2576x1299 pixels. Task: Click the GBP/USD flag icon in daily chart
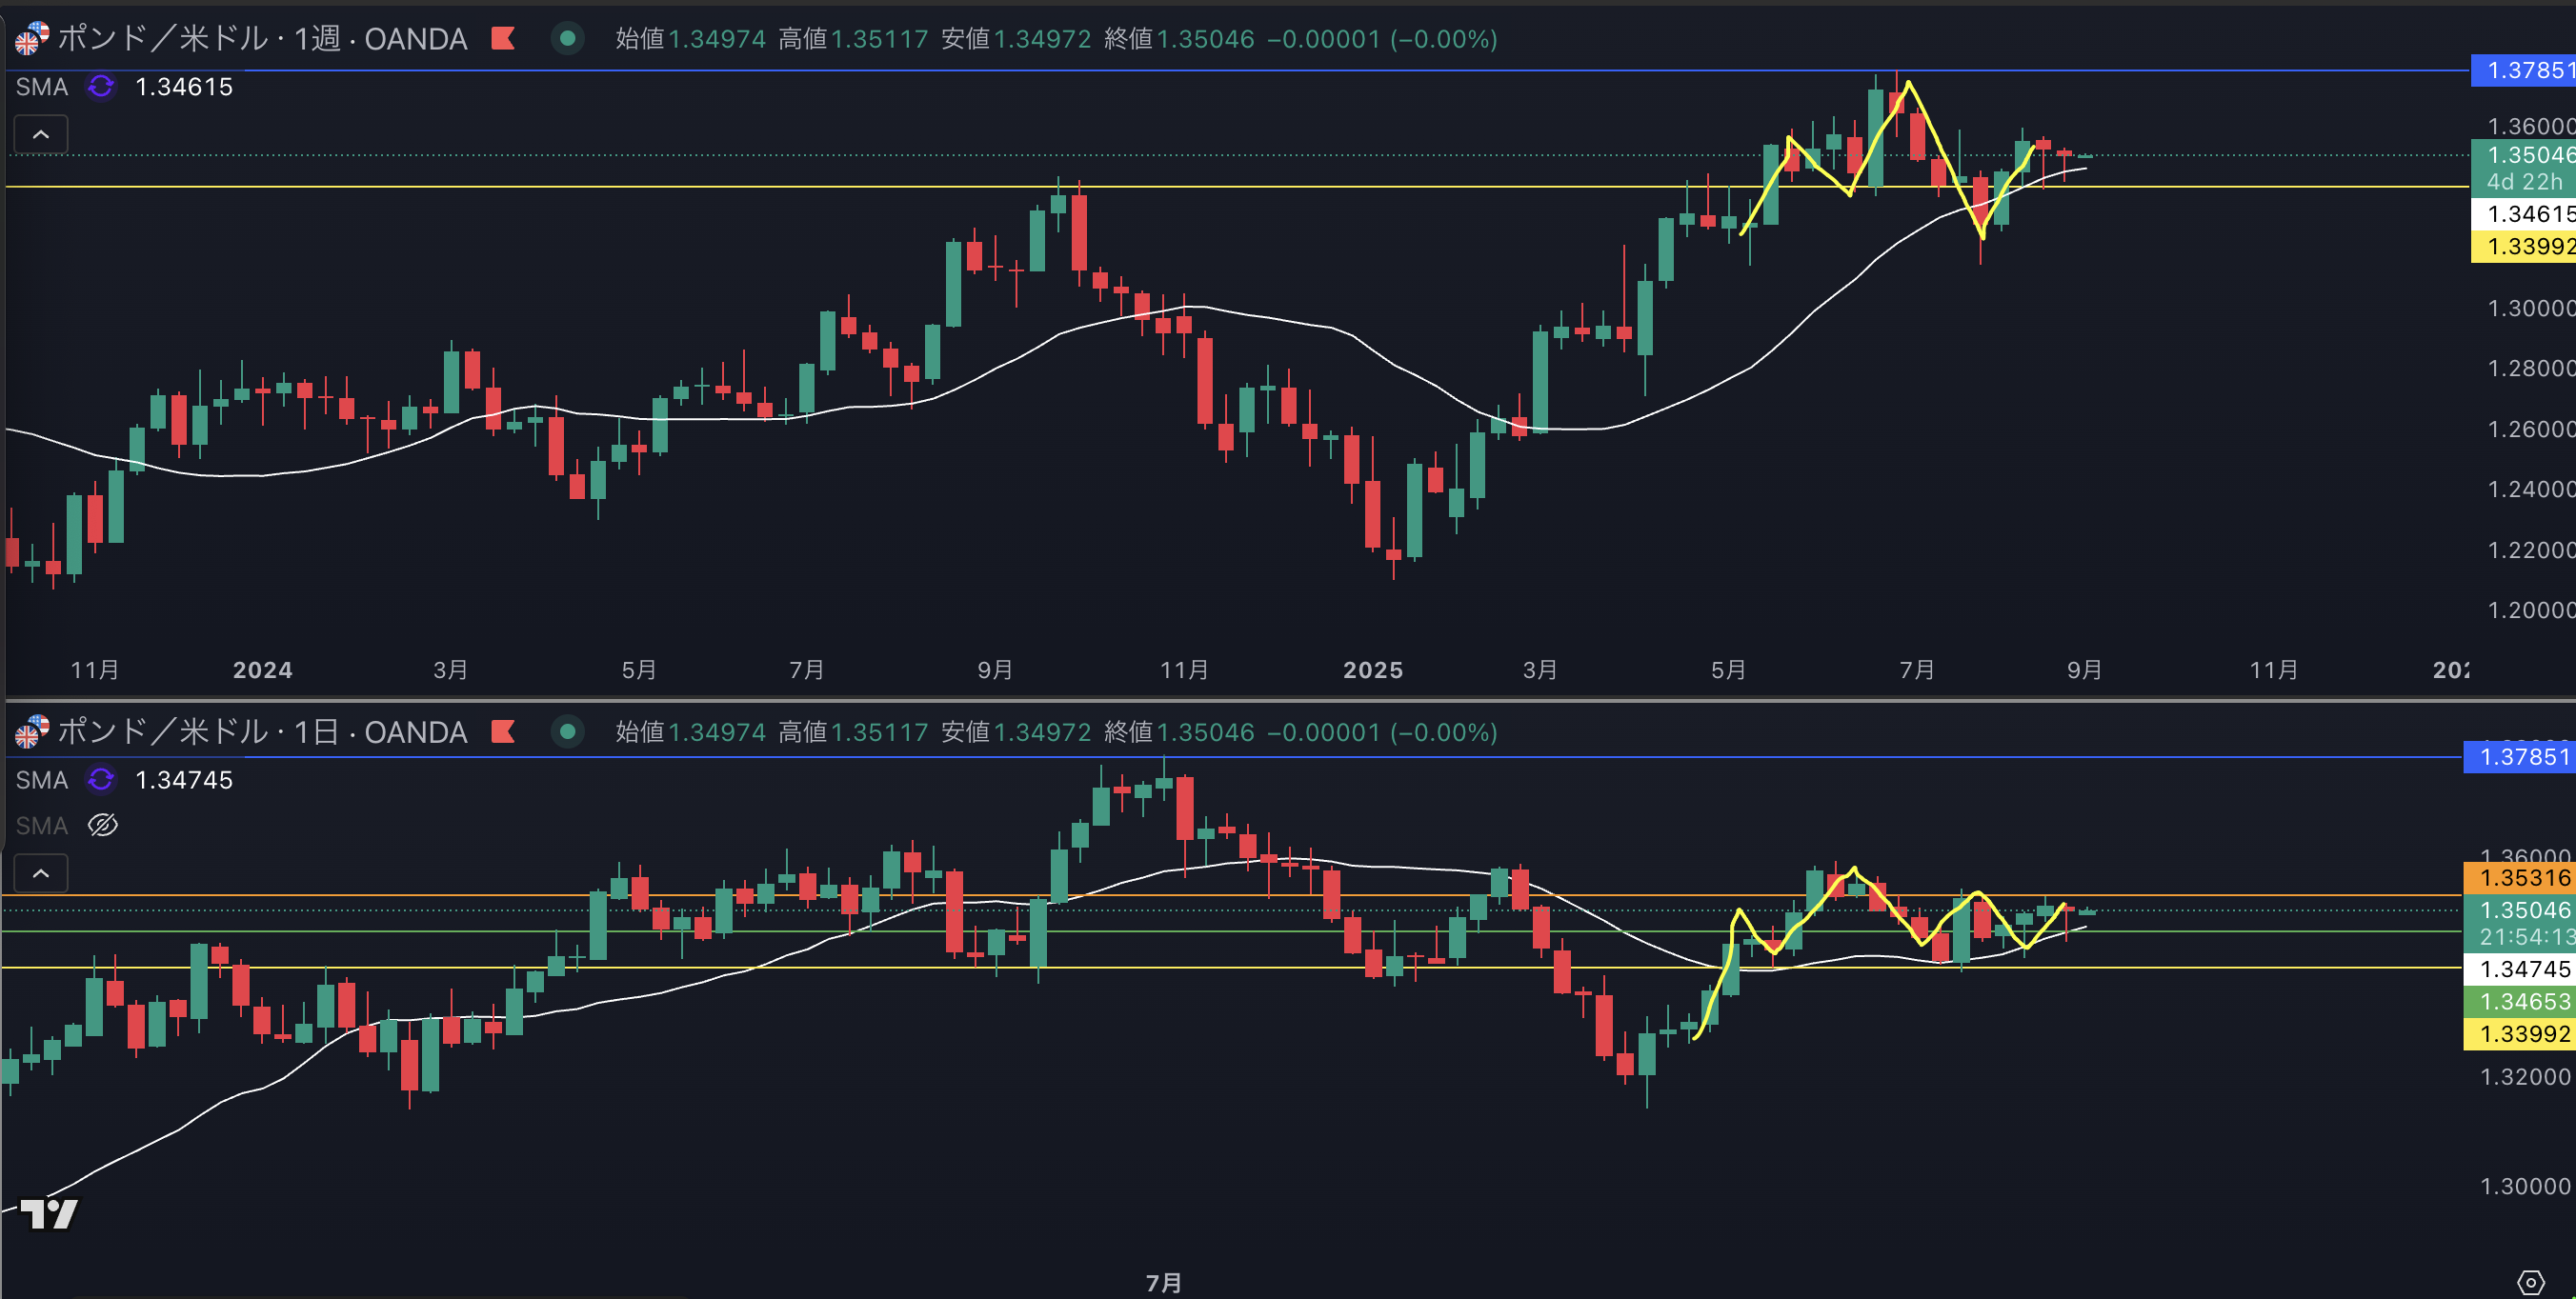31,732
